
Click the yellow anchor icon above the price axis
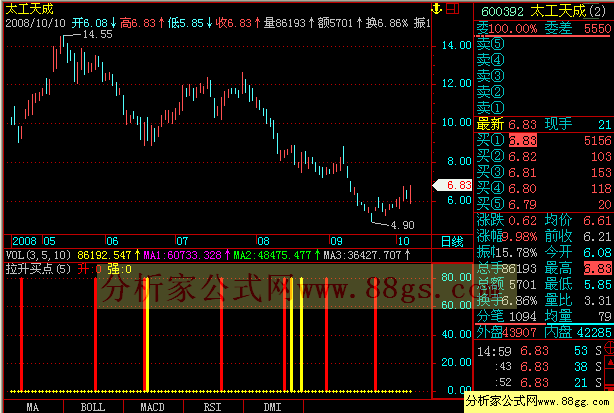click(436, 8)
